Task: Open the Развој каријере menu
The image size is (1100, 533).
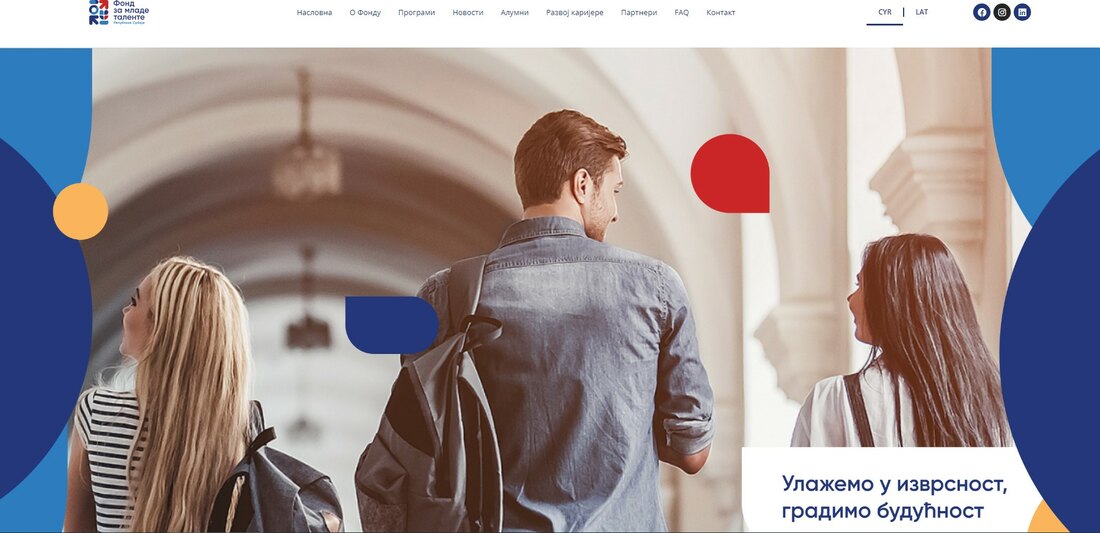Action: [x=575, y=13]
